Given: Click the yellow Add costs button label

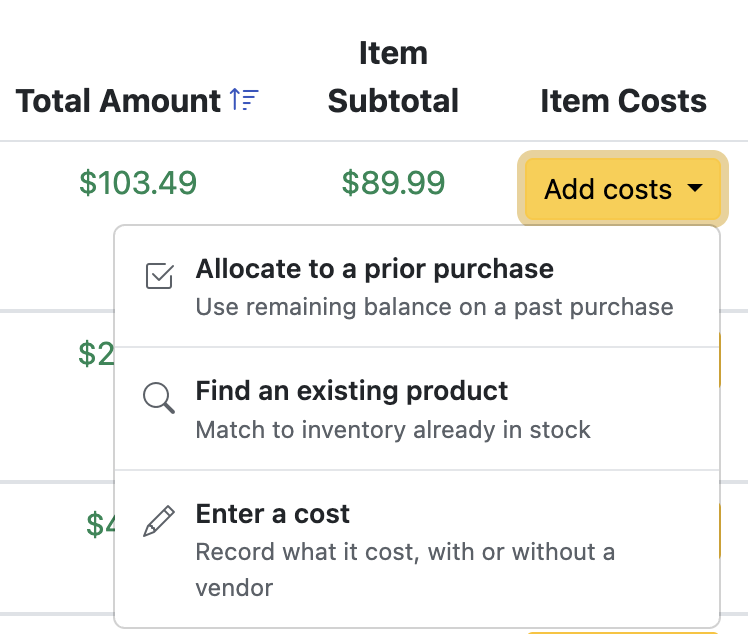Looking at the screenshot, I should click(608, 189).
